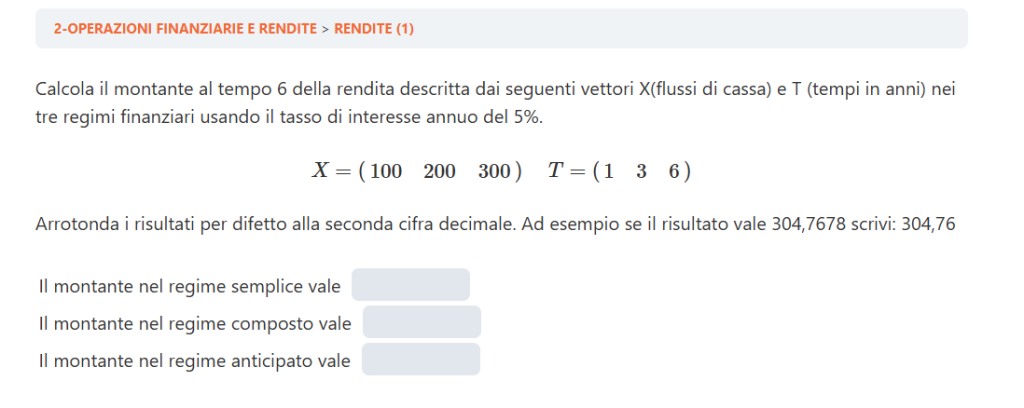Select the regime composto answer field
Screen dimensions: 1024x408
tap(421, 322)
